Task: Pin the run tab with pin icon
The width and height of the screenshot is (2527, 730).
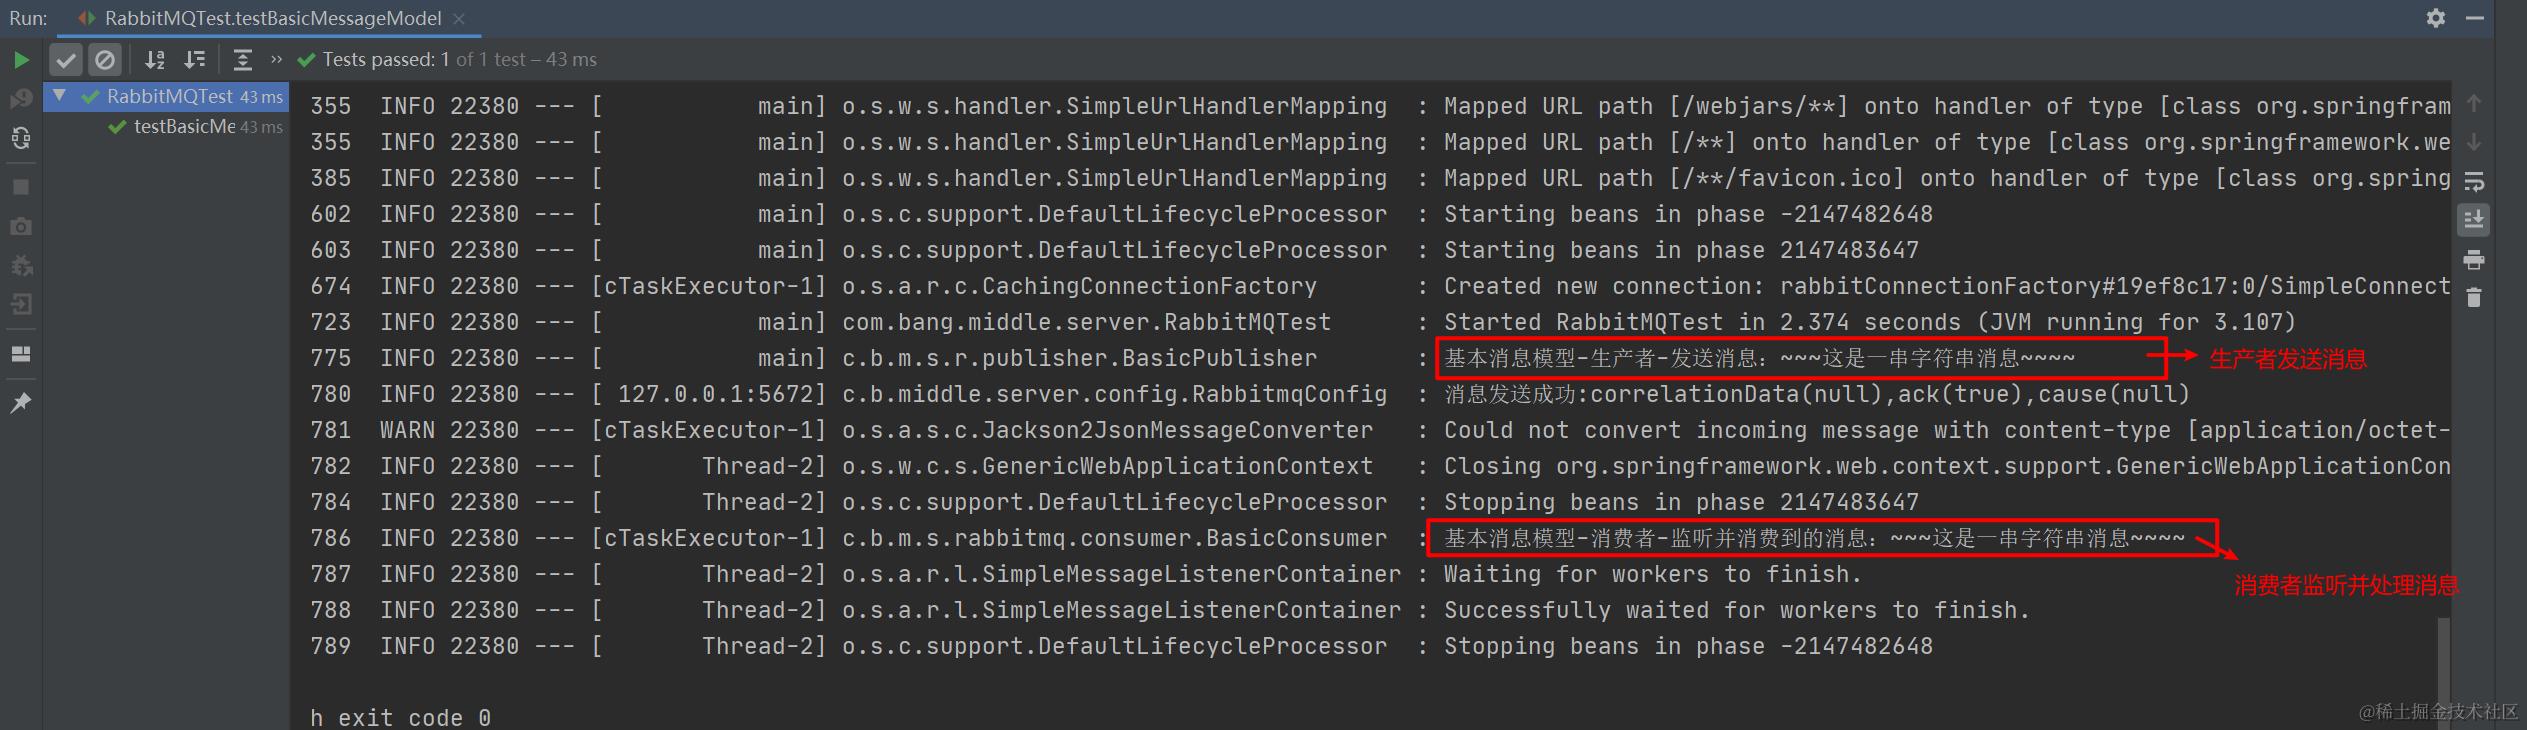Action: (20, 402)
